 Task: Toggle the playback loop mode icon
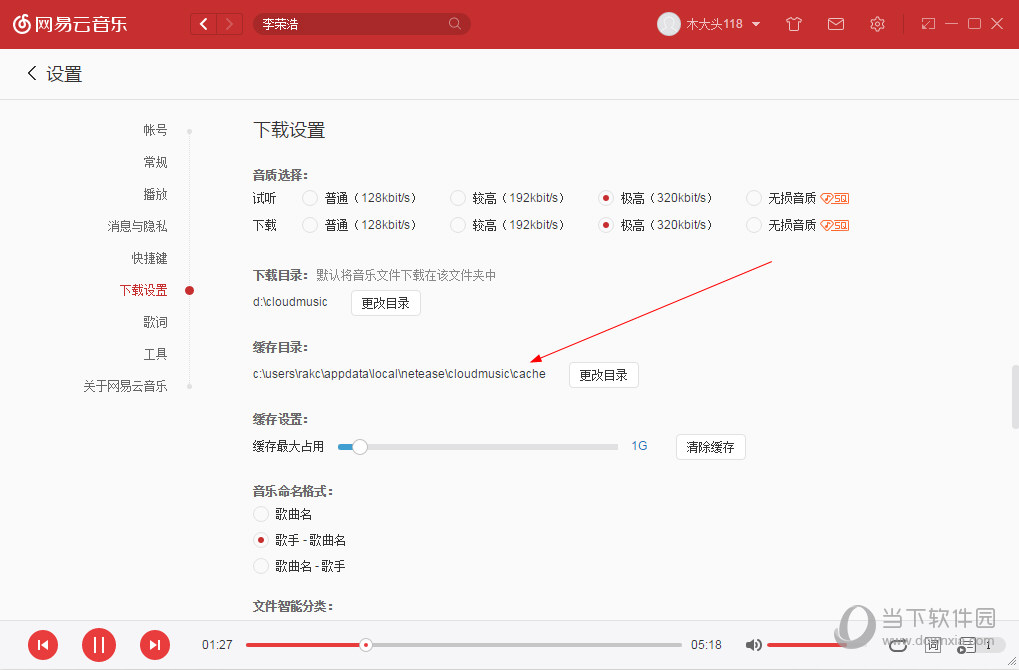898,645
